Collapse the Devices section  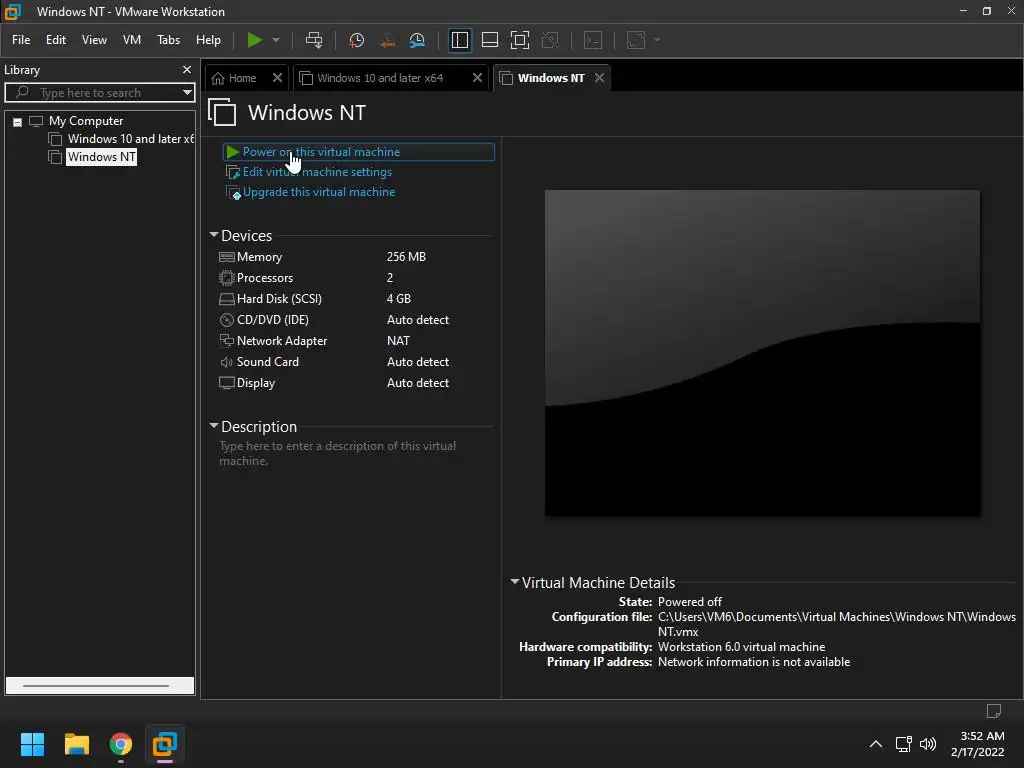tap(214, 234)
